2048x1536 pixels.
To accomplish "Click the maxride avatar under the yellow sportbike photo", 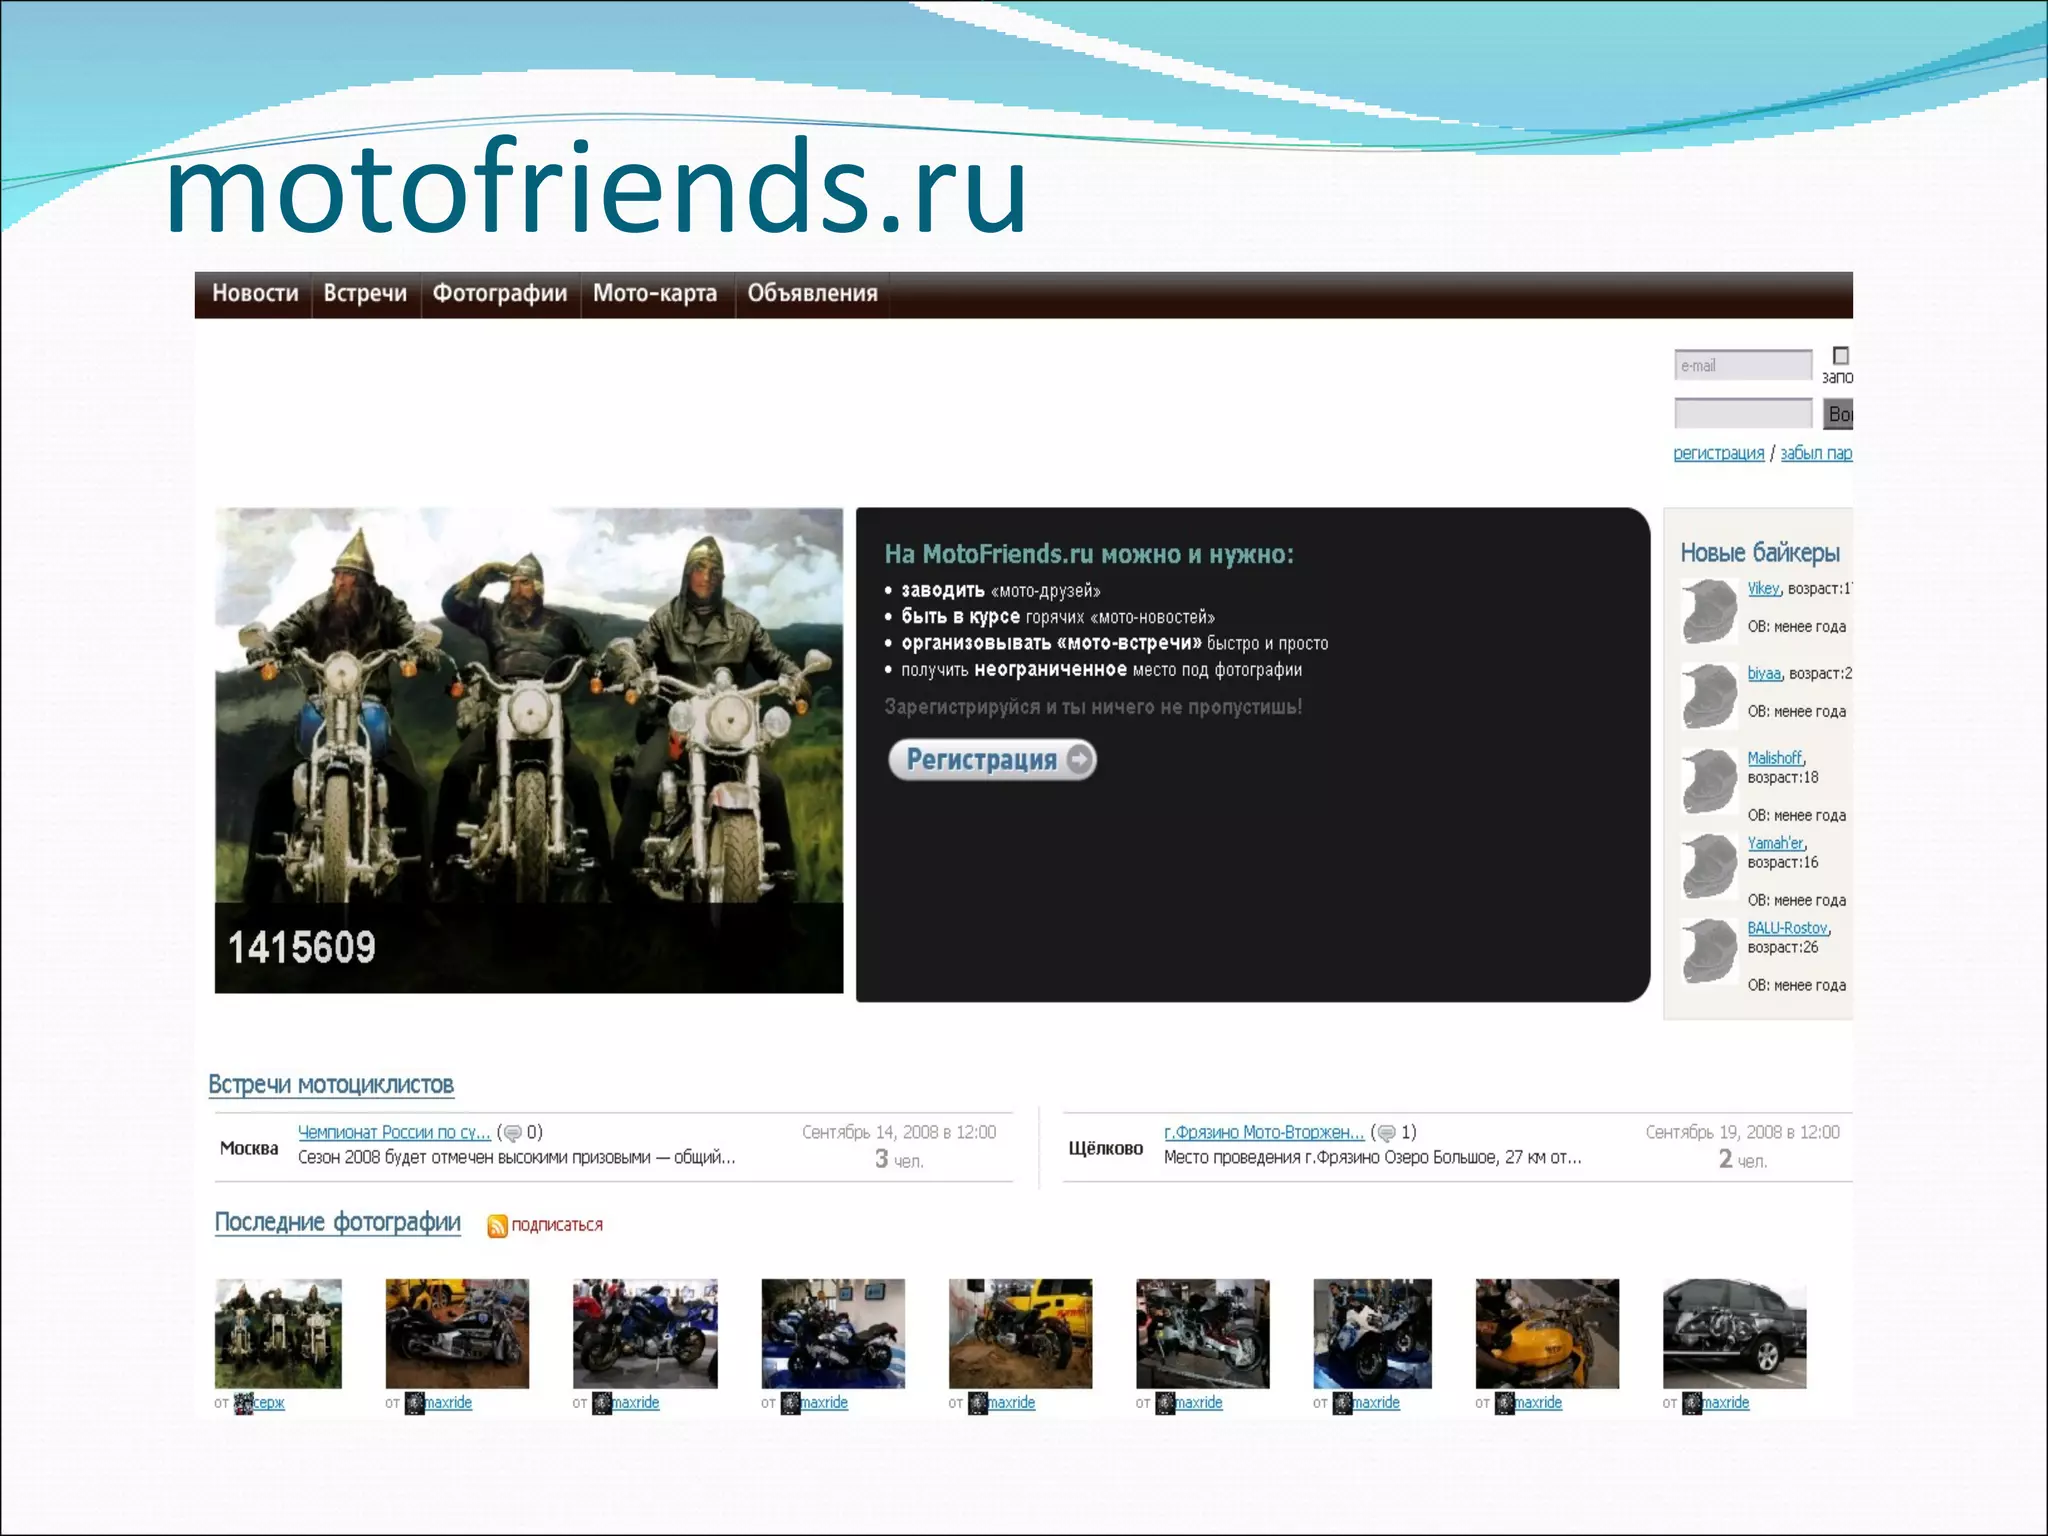I will pyautogui.click(x=1505, y=1403).
